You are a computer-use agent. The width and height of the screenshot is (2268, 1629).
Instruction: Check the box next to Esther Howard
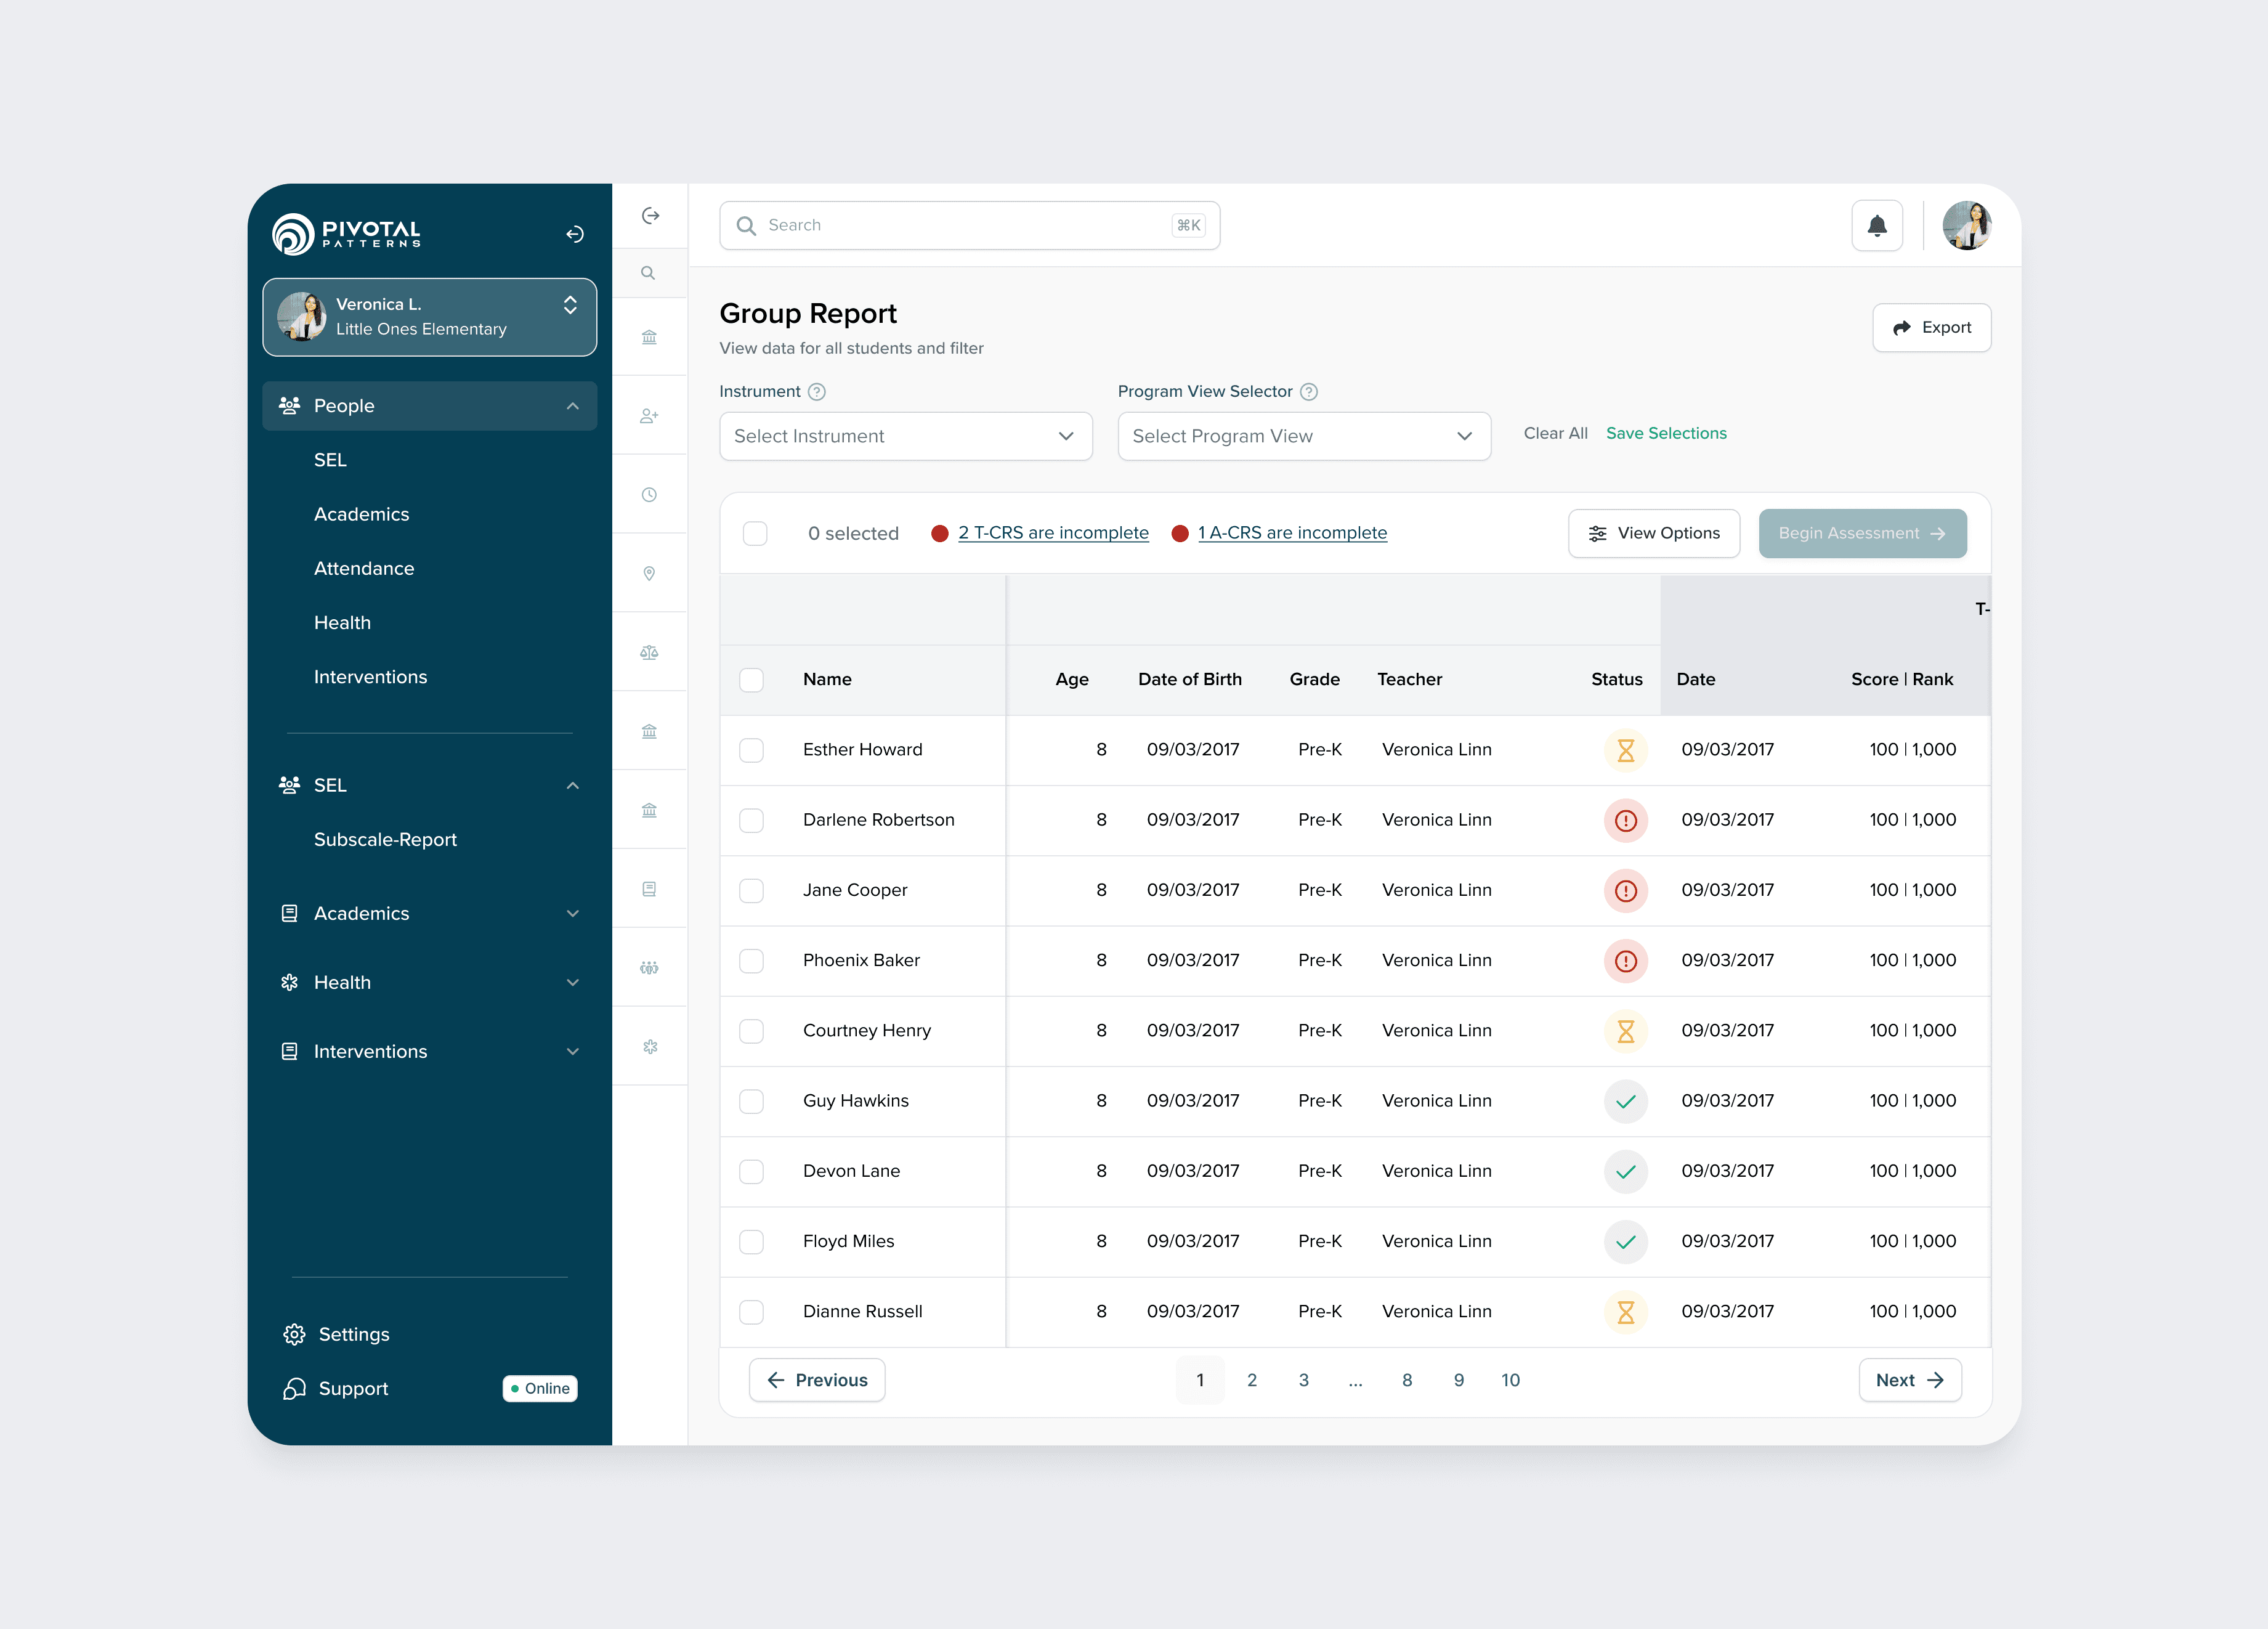751,750
